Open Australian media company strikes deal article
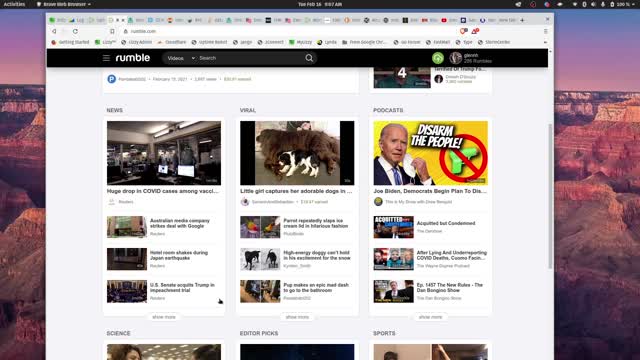This screenshot has width=640, height=360. tap(180, 223)
